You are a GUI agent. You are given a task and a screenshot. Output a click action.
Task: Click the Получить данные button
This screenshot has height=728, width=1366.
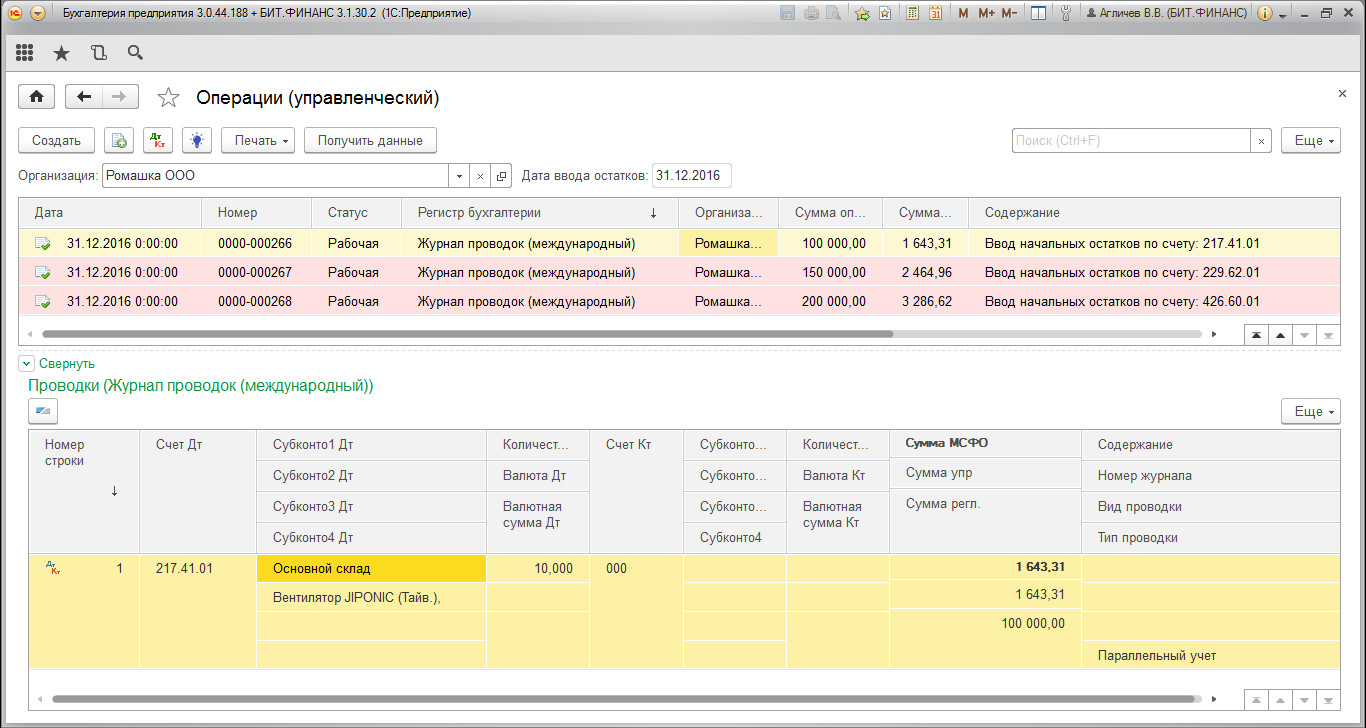(x=370, y=141)
